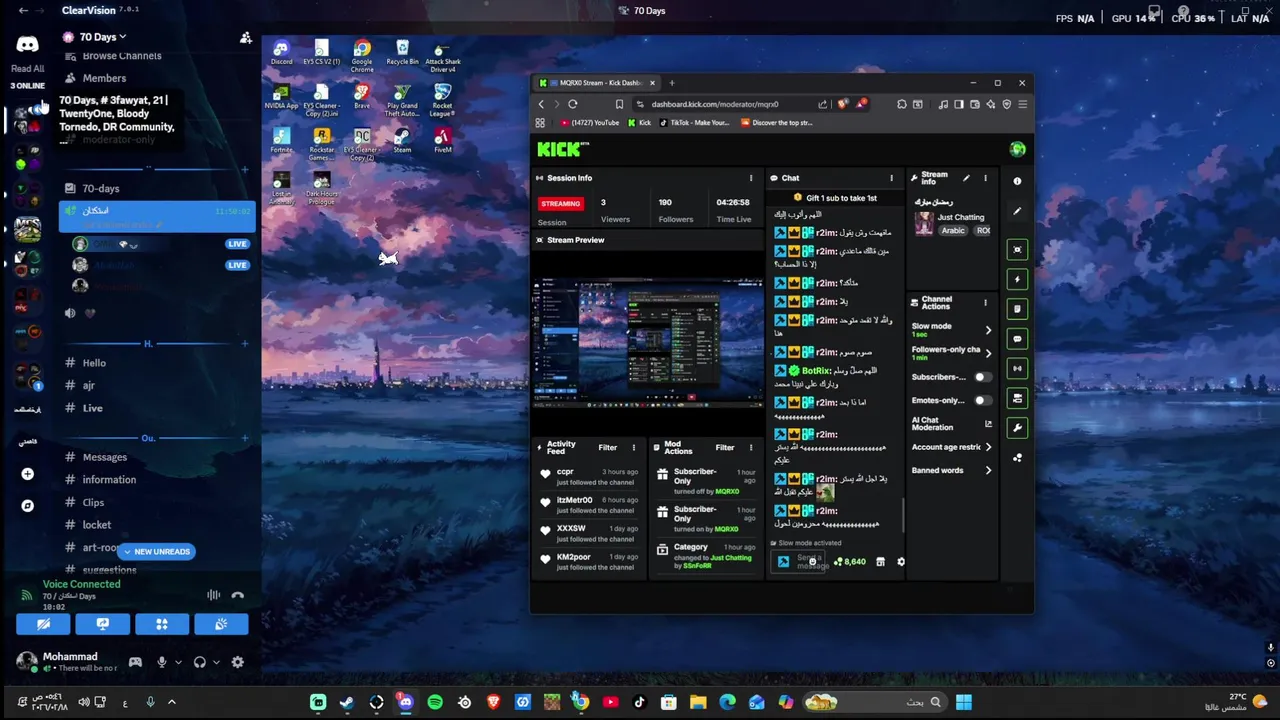This screenshot has width=1280, height=720.
Task: Click Just Chatting category thumbnail
Action: point(924,224)
